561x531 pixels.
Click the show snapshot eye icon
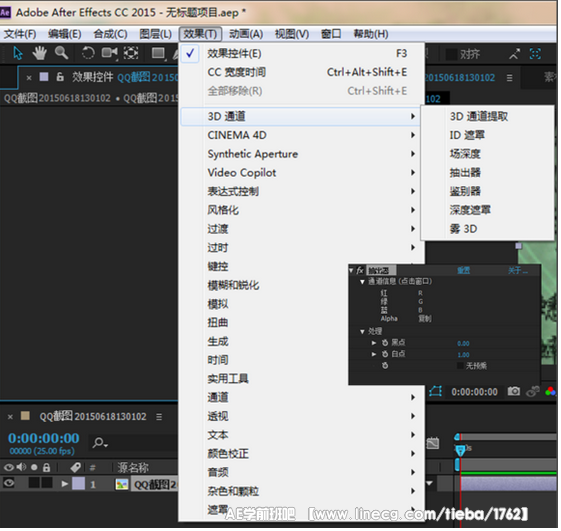[x=533, y=393]
